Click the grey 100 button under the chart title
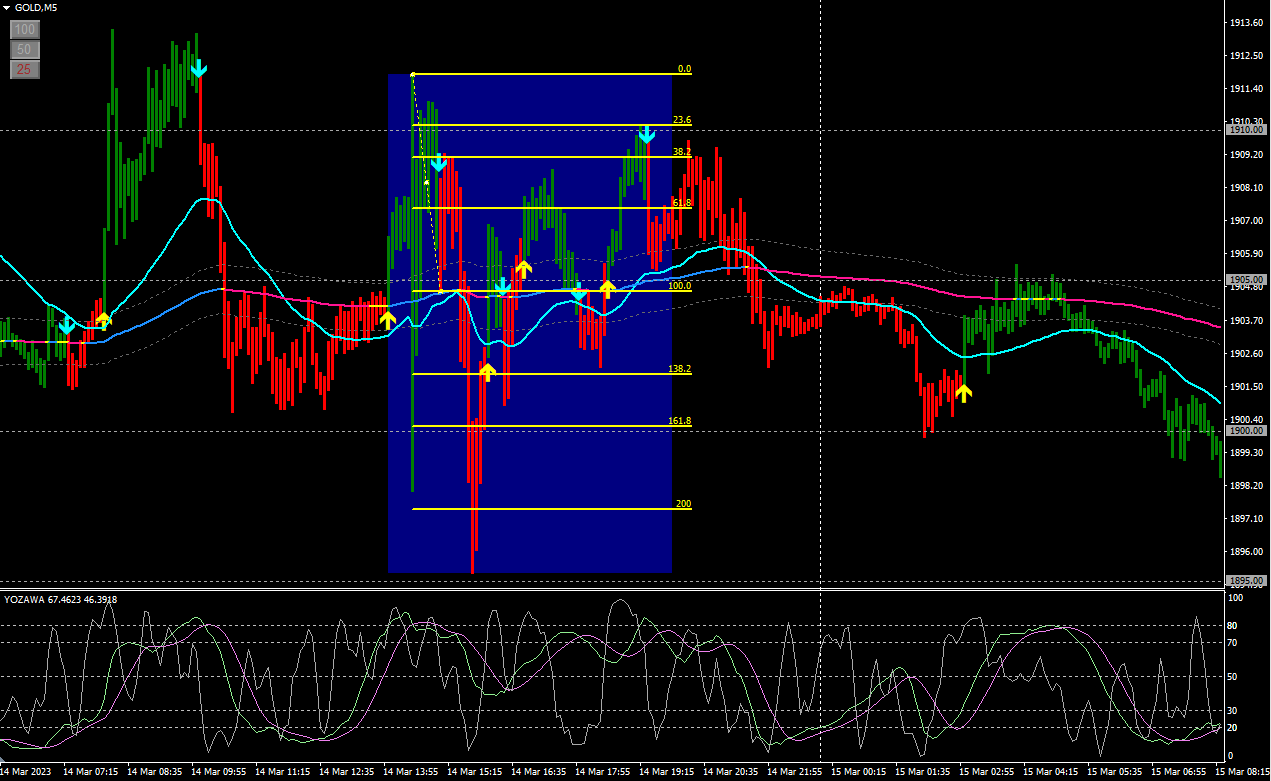Screen dimensions: 1271x781 coord(25,30)
